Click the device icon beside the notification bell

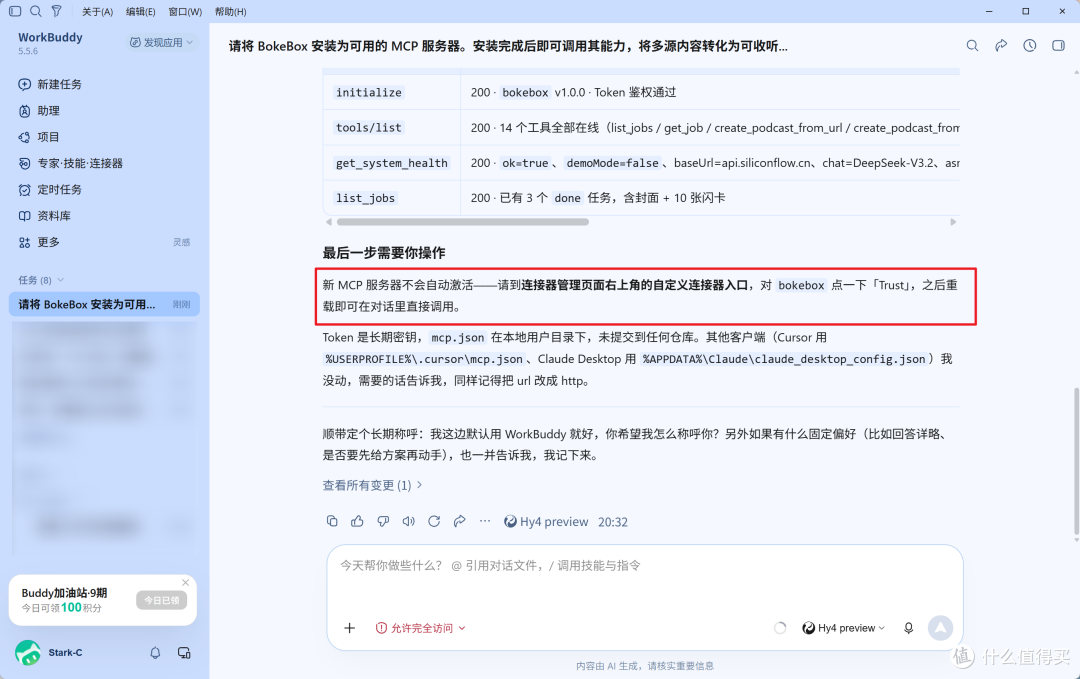point(184,653)
